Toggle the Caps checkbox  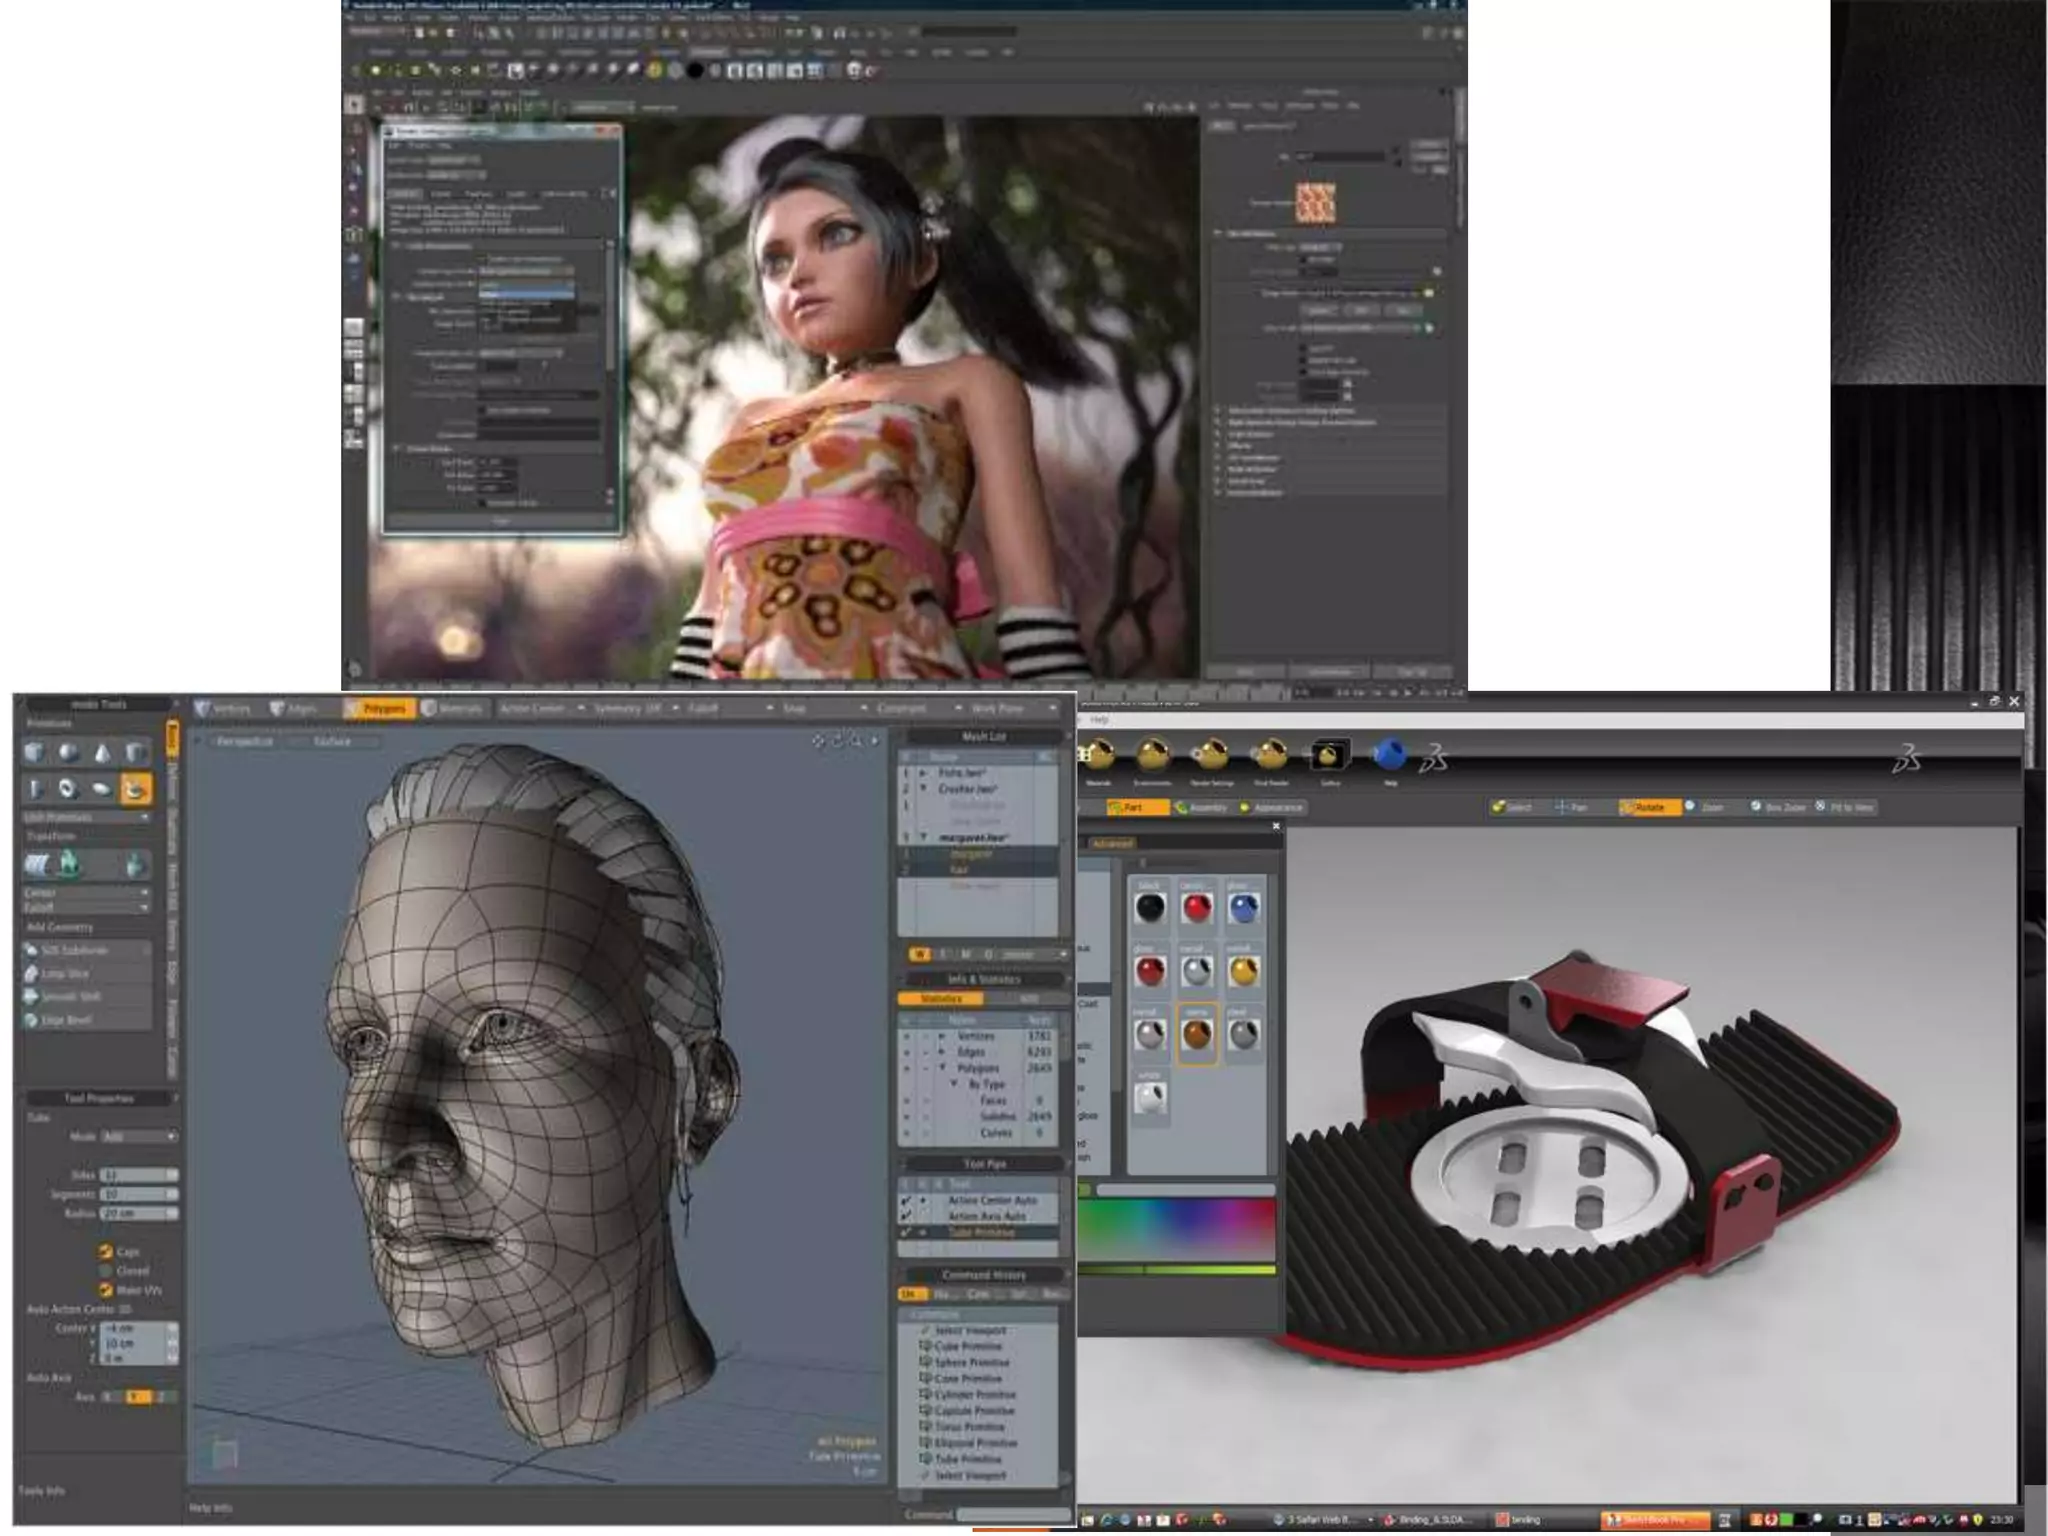(106, 1251)
